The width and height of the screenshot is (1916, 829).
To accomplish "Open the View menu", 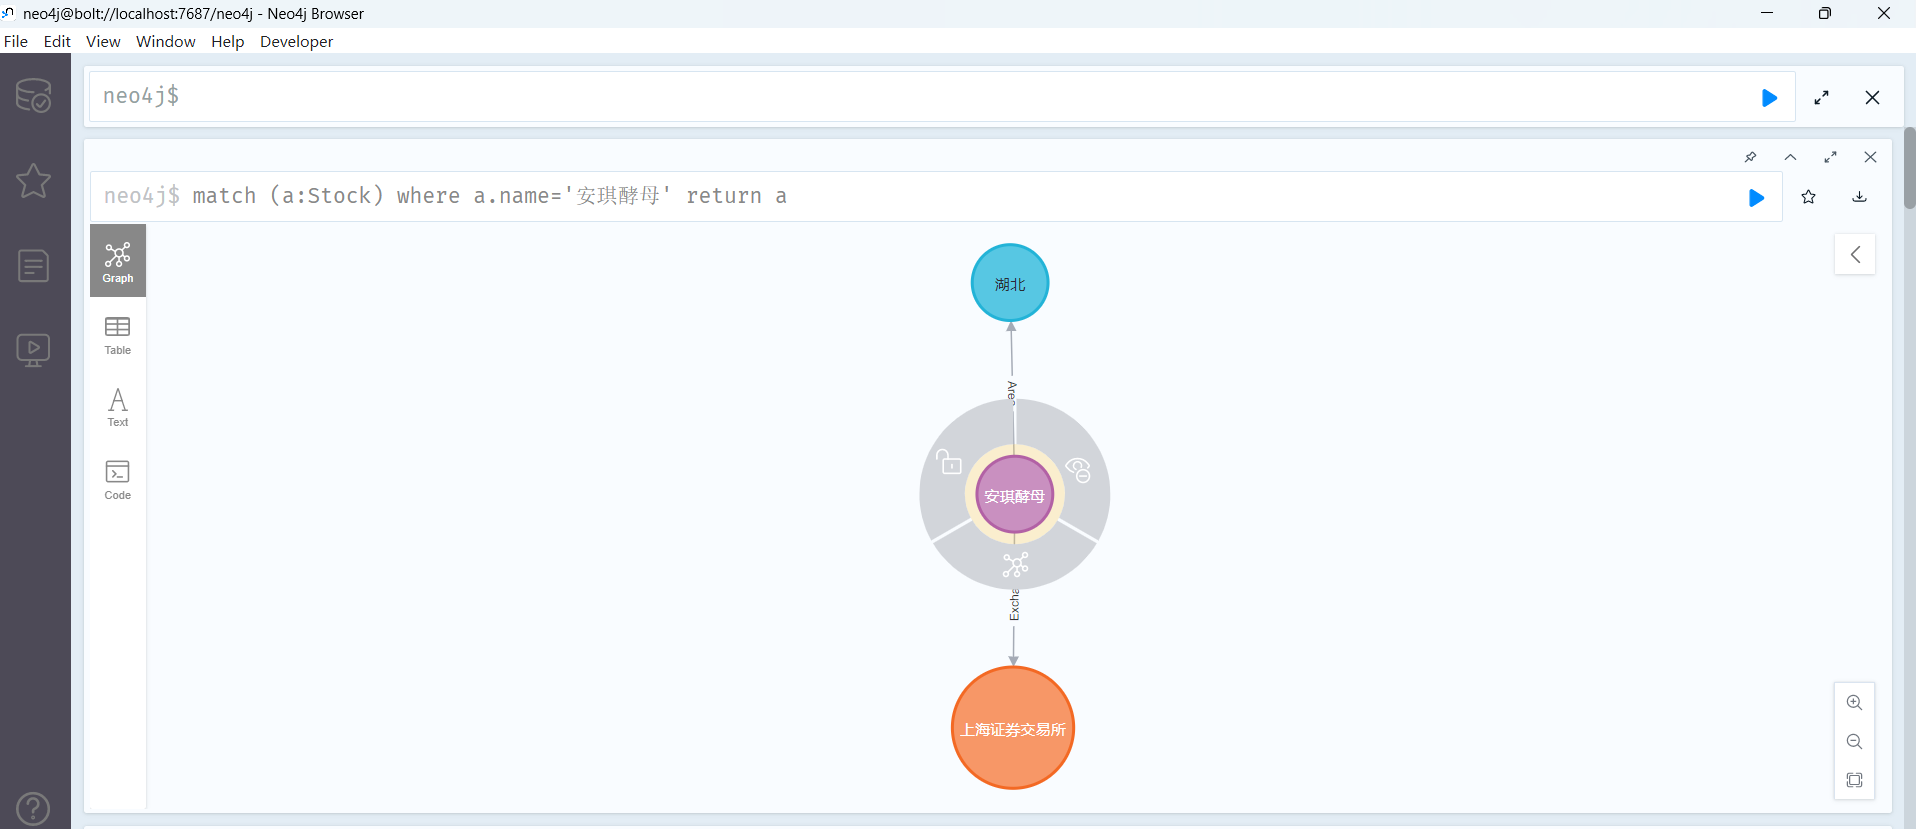I will 103,41.
